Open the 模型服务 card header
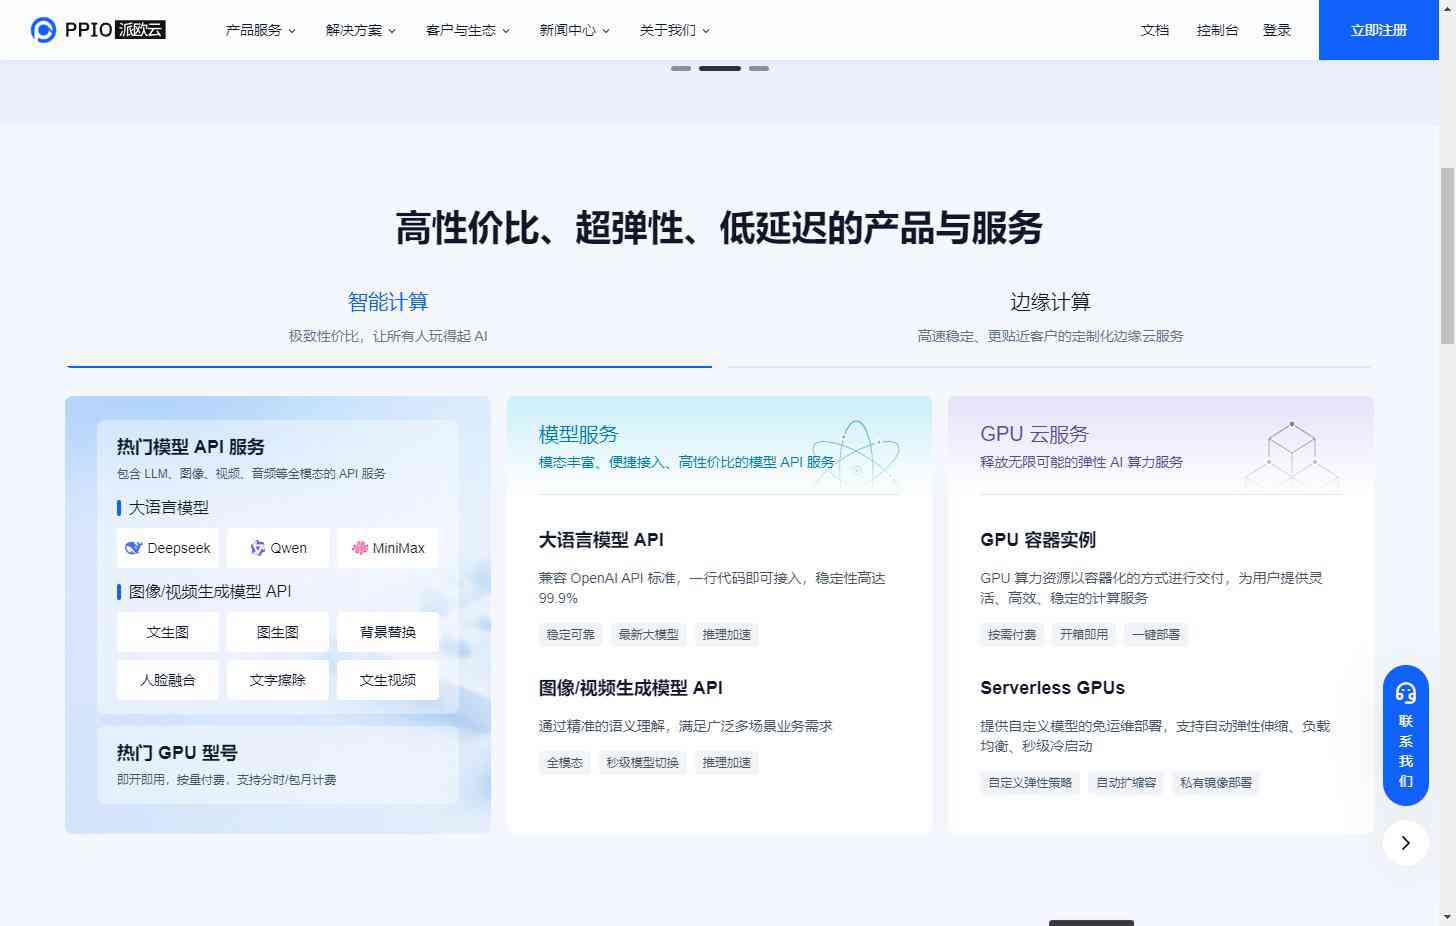This screenshot has height=926, width=1456. click(719, 446)
